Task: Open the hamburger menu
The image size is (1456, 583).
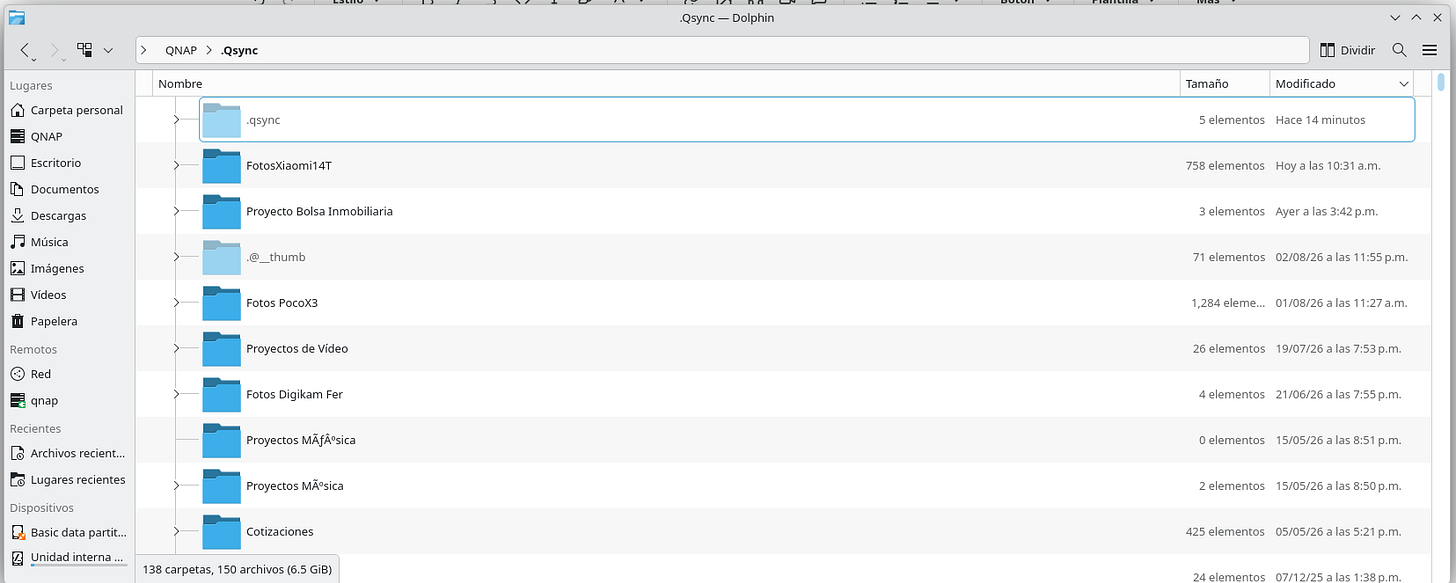Action: point(1429,50)
